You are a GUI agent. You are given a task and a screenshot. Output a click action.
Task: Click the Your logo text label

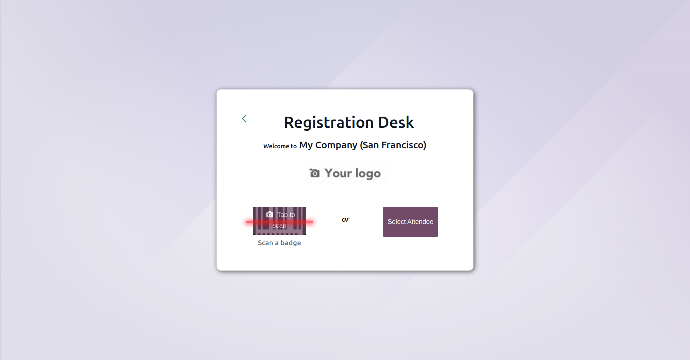click(x=352, y=173)
